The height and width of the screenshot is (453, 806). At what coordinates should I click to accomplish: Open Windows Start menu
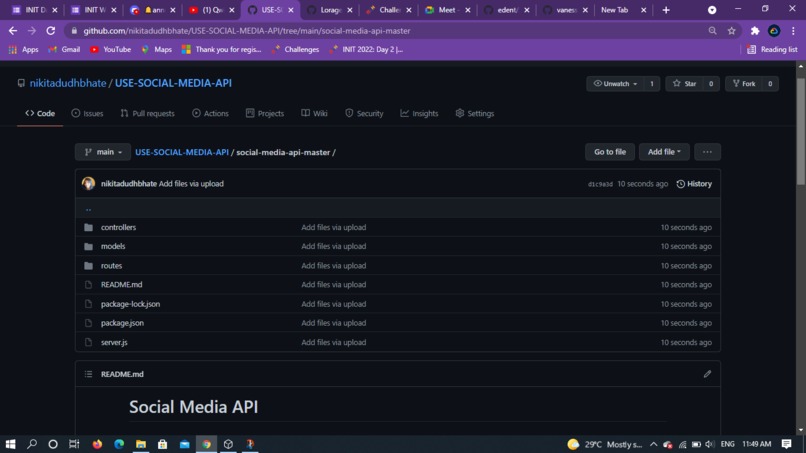10,444
